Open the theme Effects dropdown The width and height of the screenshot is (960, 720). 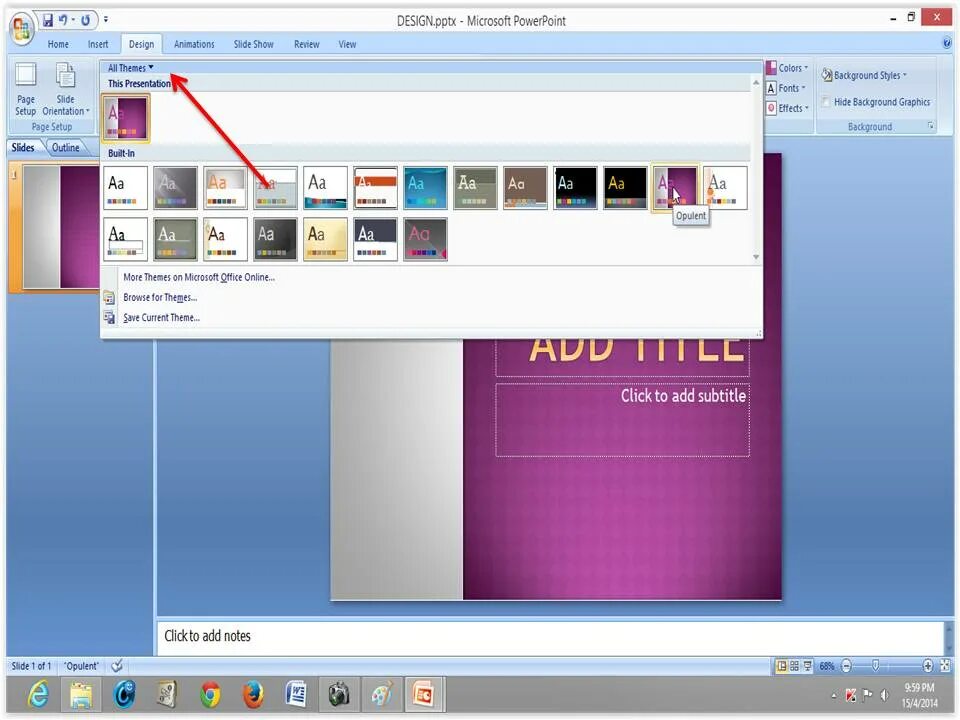point(788,108)
